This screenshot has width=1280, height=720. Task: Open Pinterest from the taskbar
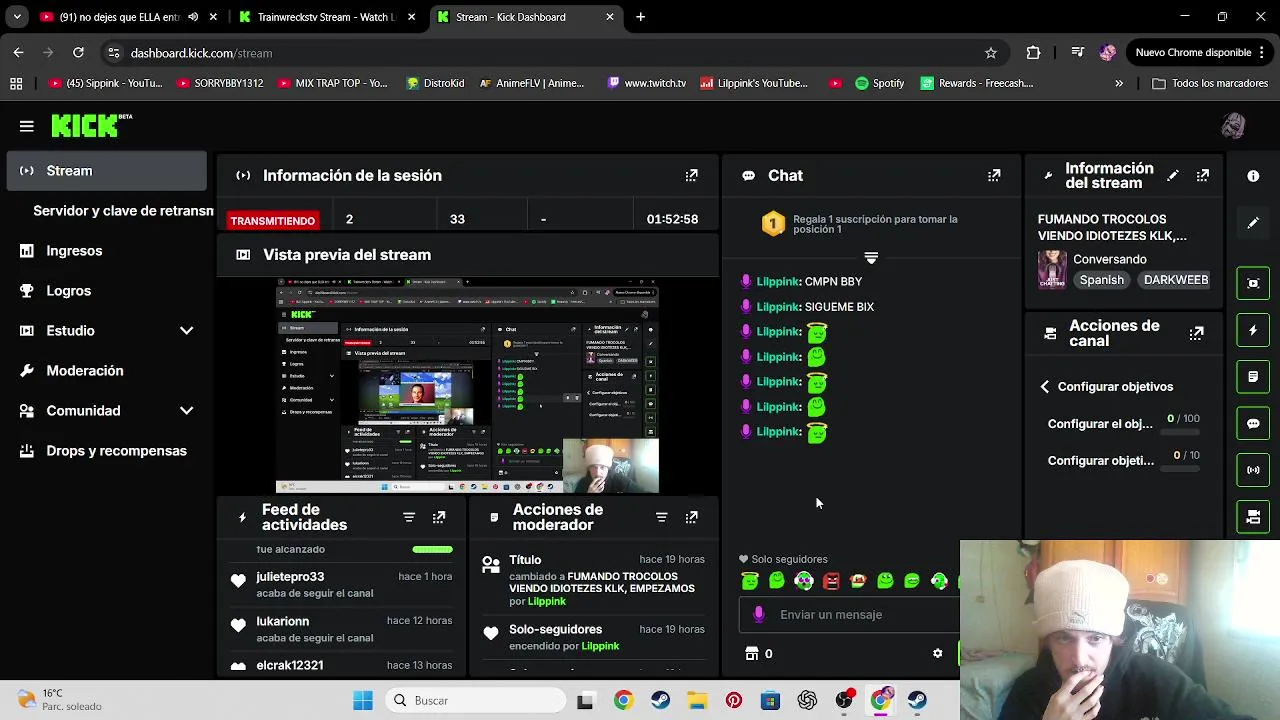[734, 700]
